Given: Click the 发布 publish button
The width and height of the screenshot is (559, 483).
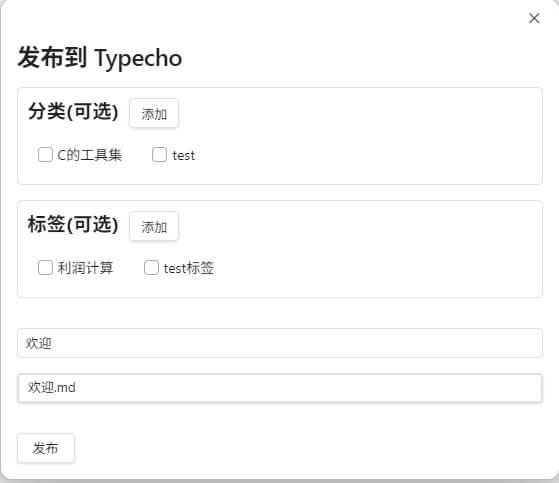Looking at the screenshot, I should (x=46, y=448).
